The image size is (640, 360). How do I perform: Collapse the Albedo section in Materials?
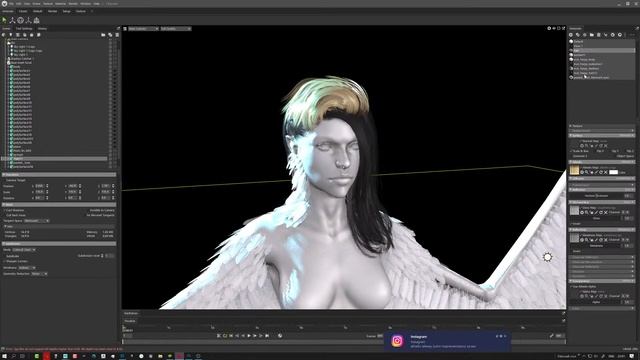(602, 162)
